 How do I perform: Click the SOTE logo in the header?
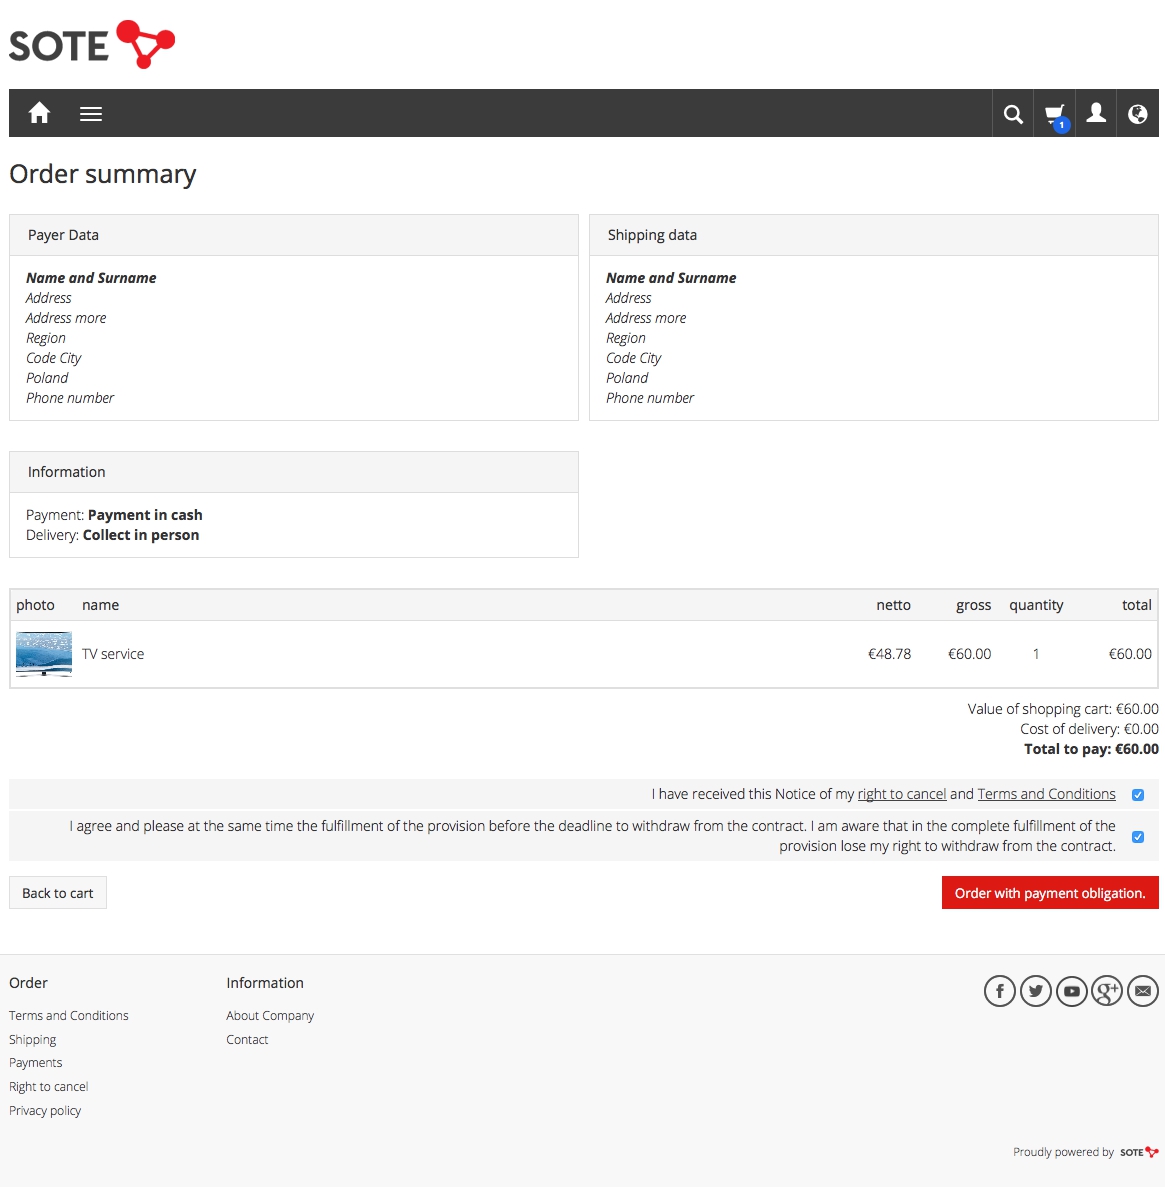92,45
